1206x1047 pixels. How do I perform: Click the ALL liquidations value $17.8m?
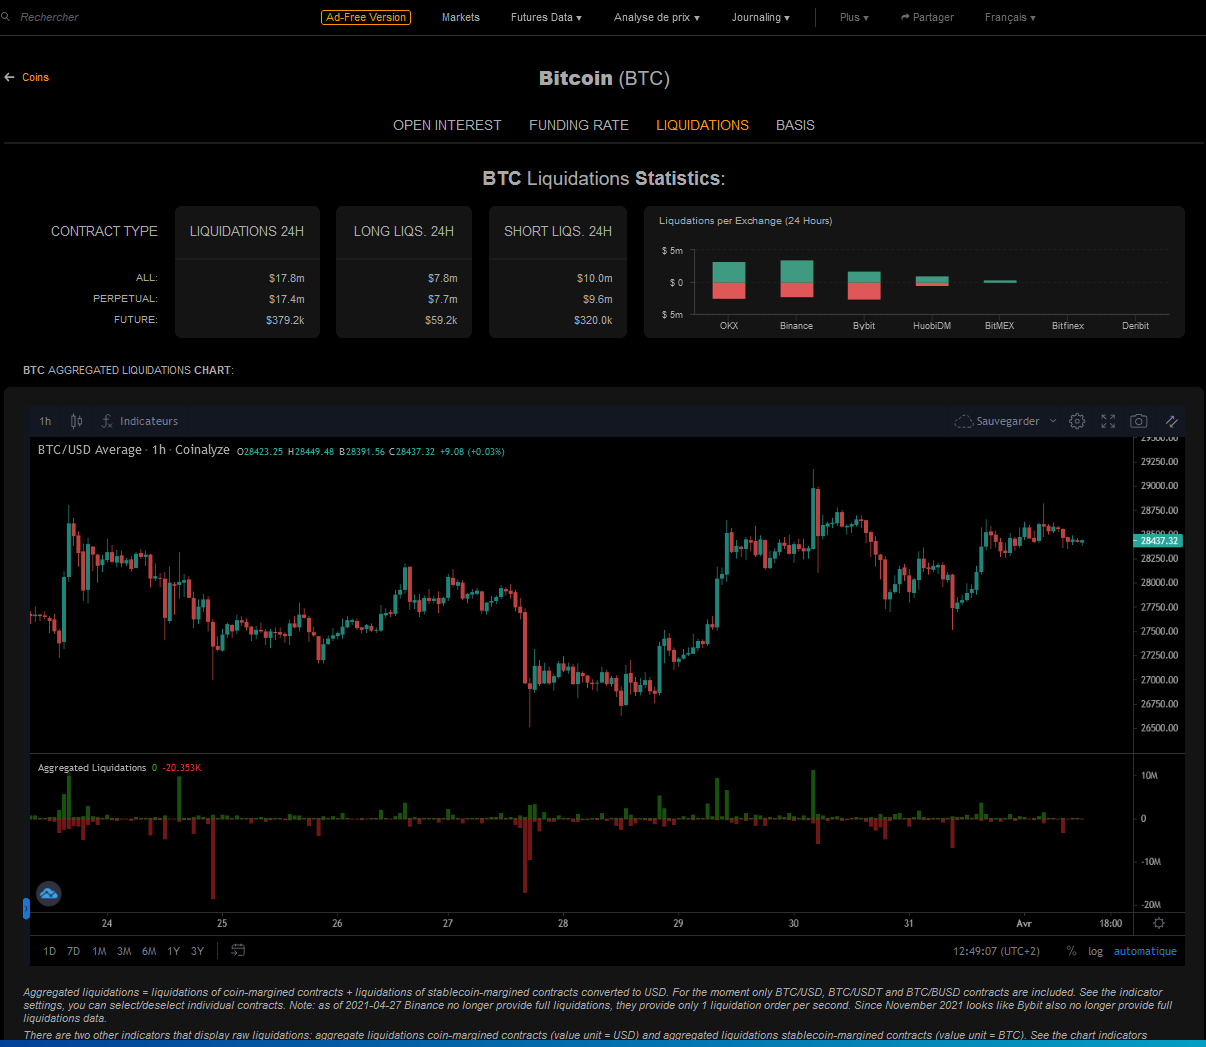(287, 278)
